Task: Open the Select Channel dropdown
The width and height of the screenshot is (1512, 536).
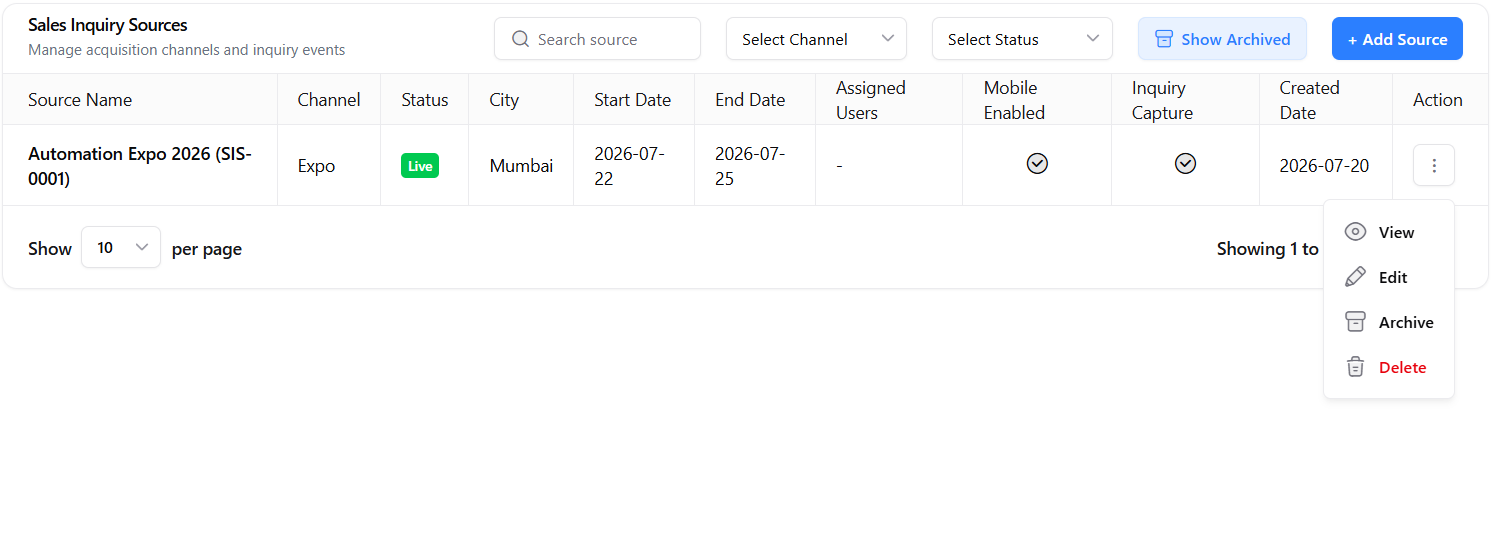Action: [816, 39]
